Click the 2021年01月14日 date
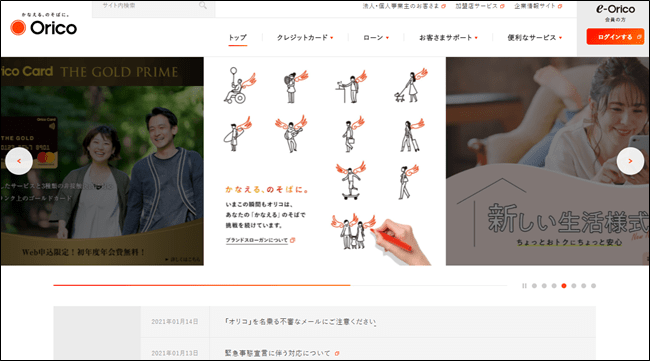This screenshot has height=361, width=650. click(x=175, y=322)
